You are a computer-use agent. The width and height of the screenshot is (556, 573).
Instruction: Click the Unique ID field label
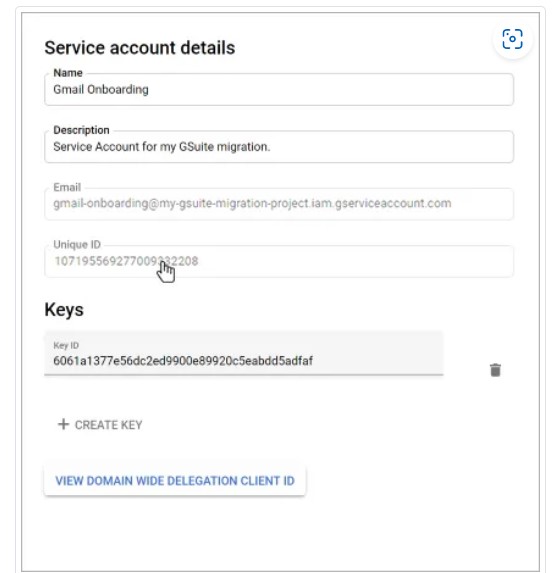(x=77, y=244)
